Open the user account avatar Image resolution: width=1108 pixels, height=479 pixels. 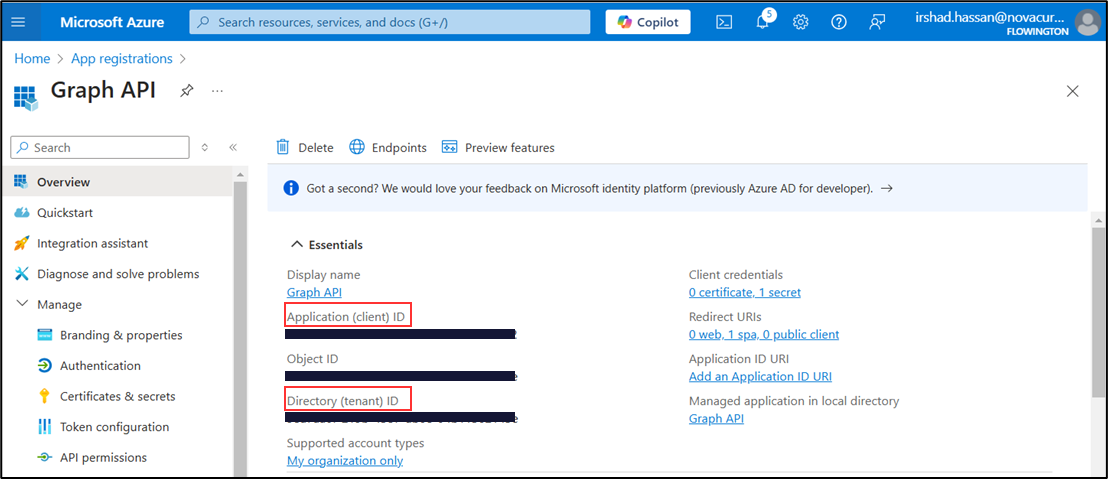(1087, 22)
